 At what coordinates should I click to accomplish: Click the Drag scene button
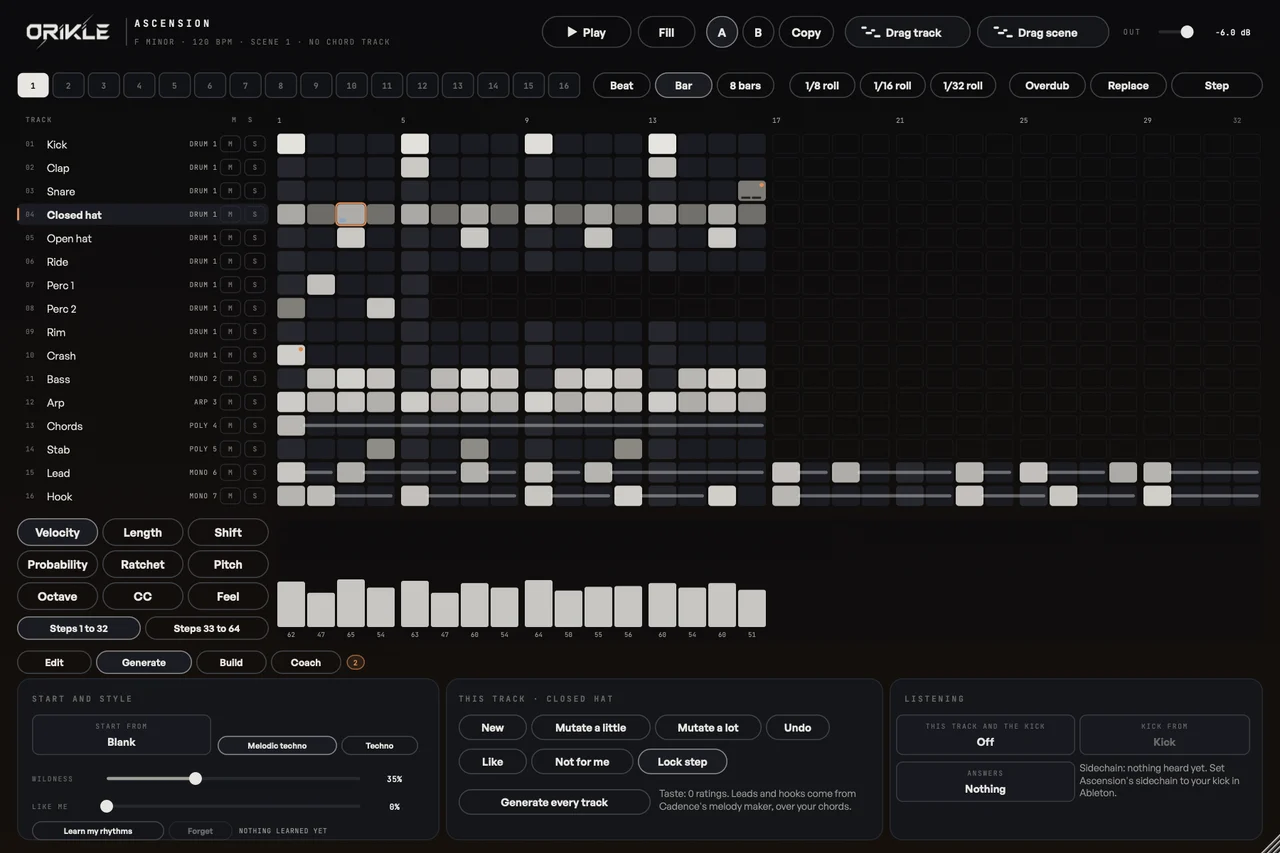tap(1042, 32)
